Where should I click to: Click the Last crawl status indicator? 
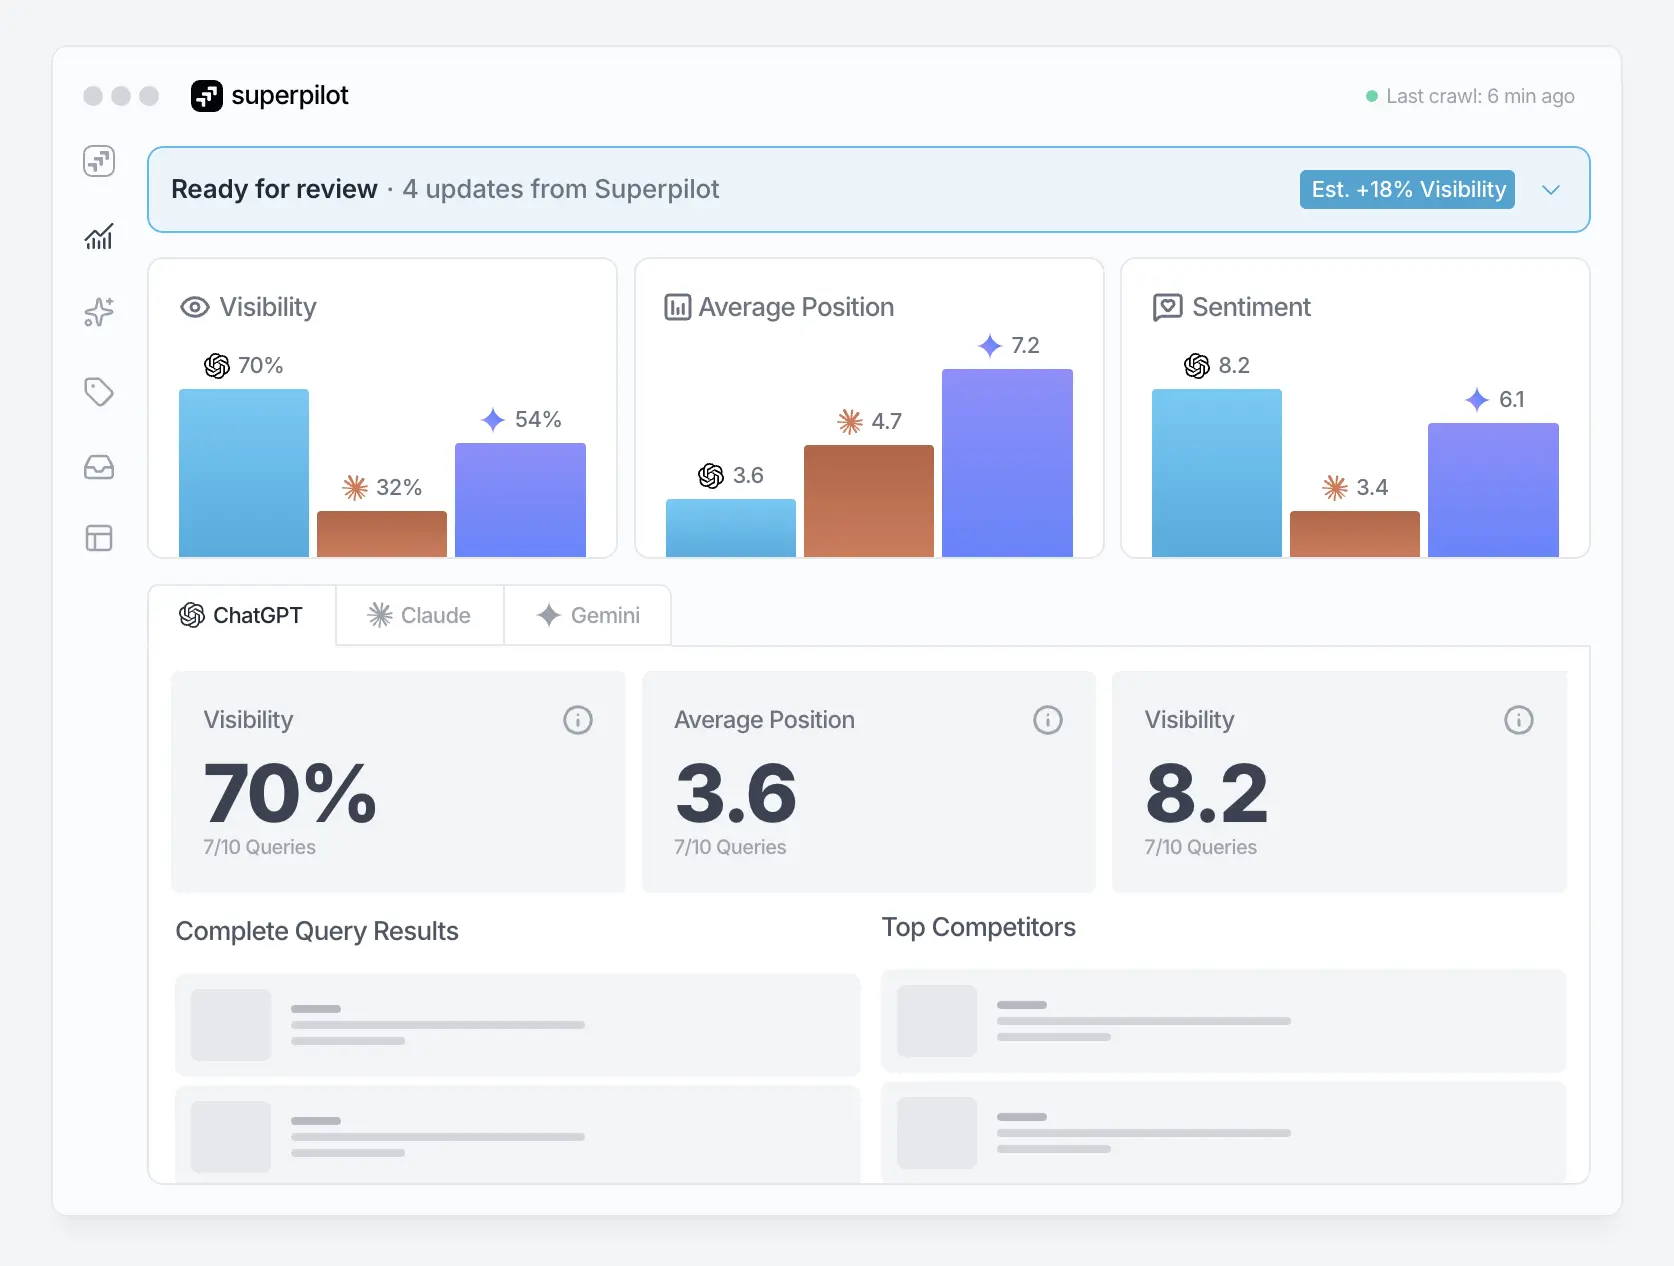pos(1470,97)
